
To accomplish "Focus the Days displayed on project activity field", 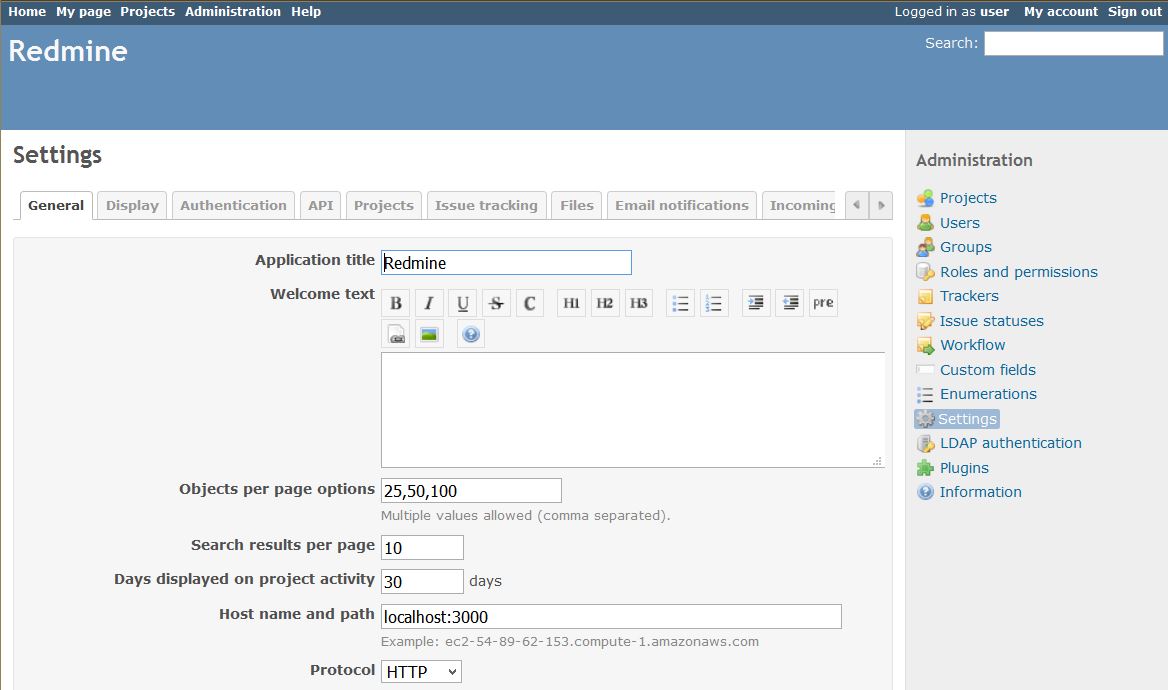I will [x=422, y=581].
